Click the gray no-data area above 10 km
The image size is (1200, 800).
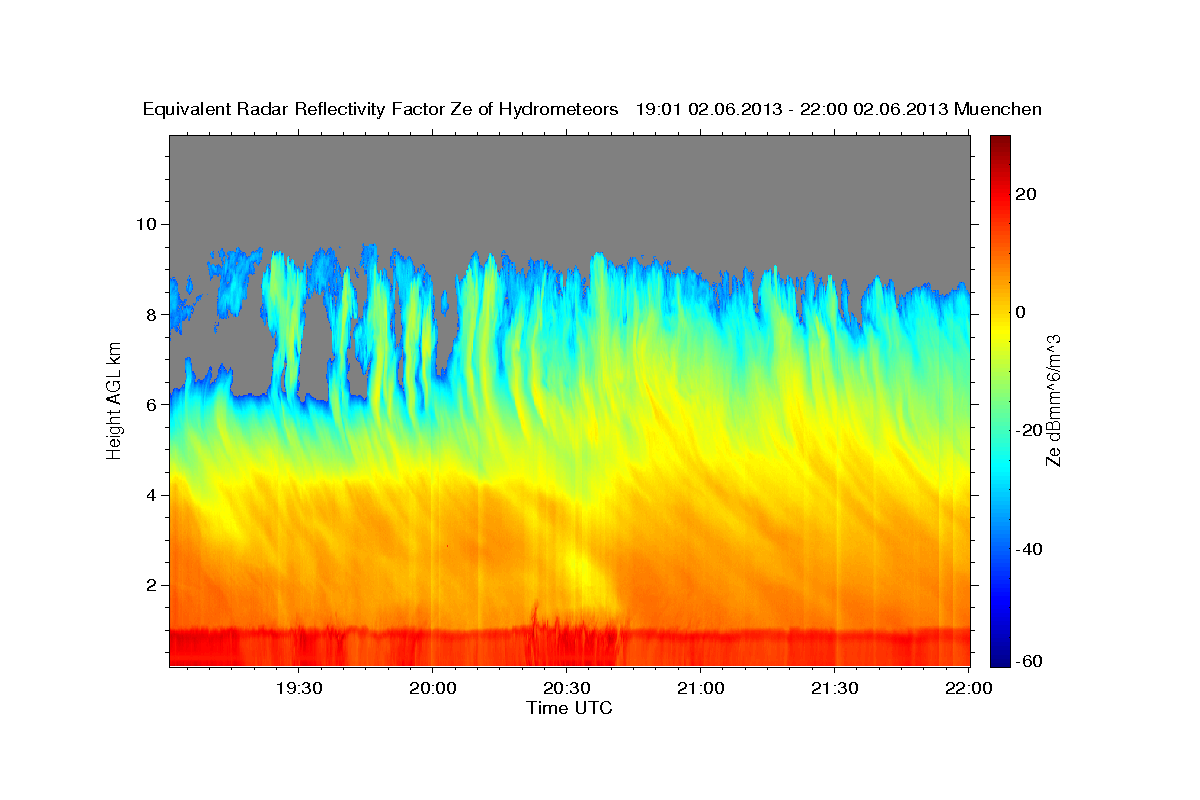570,180
